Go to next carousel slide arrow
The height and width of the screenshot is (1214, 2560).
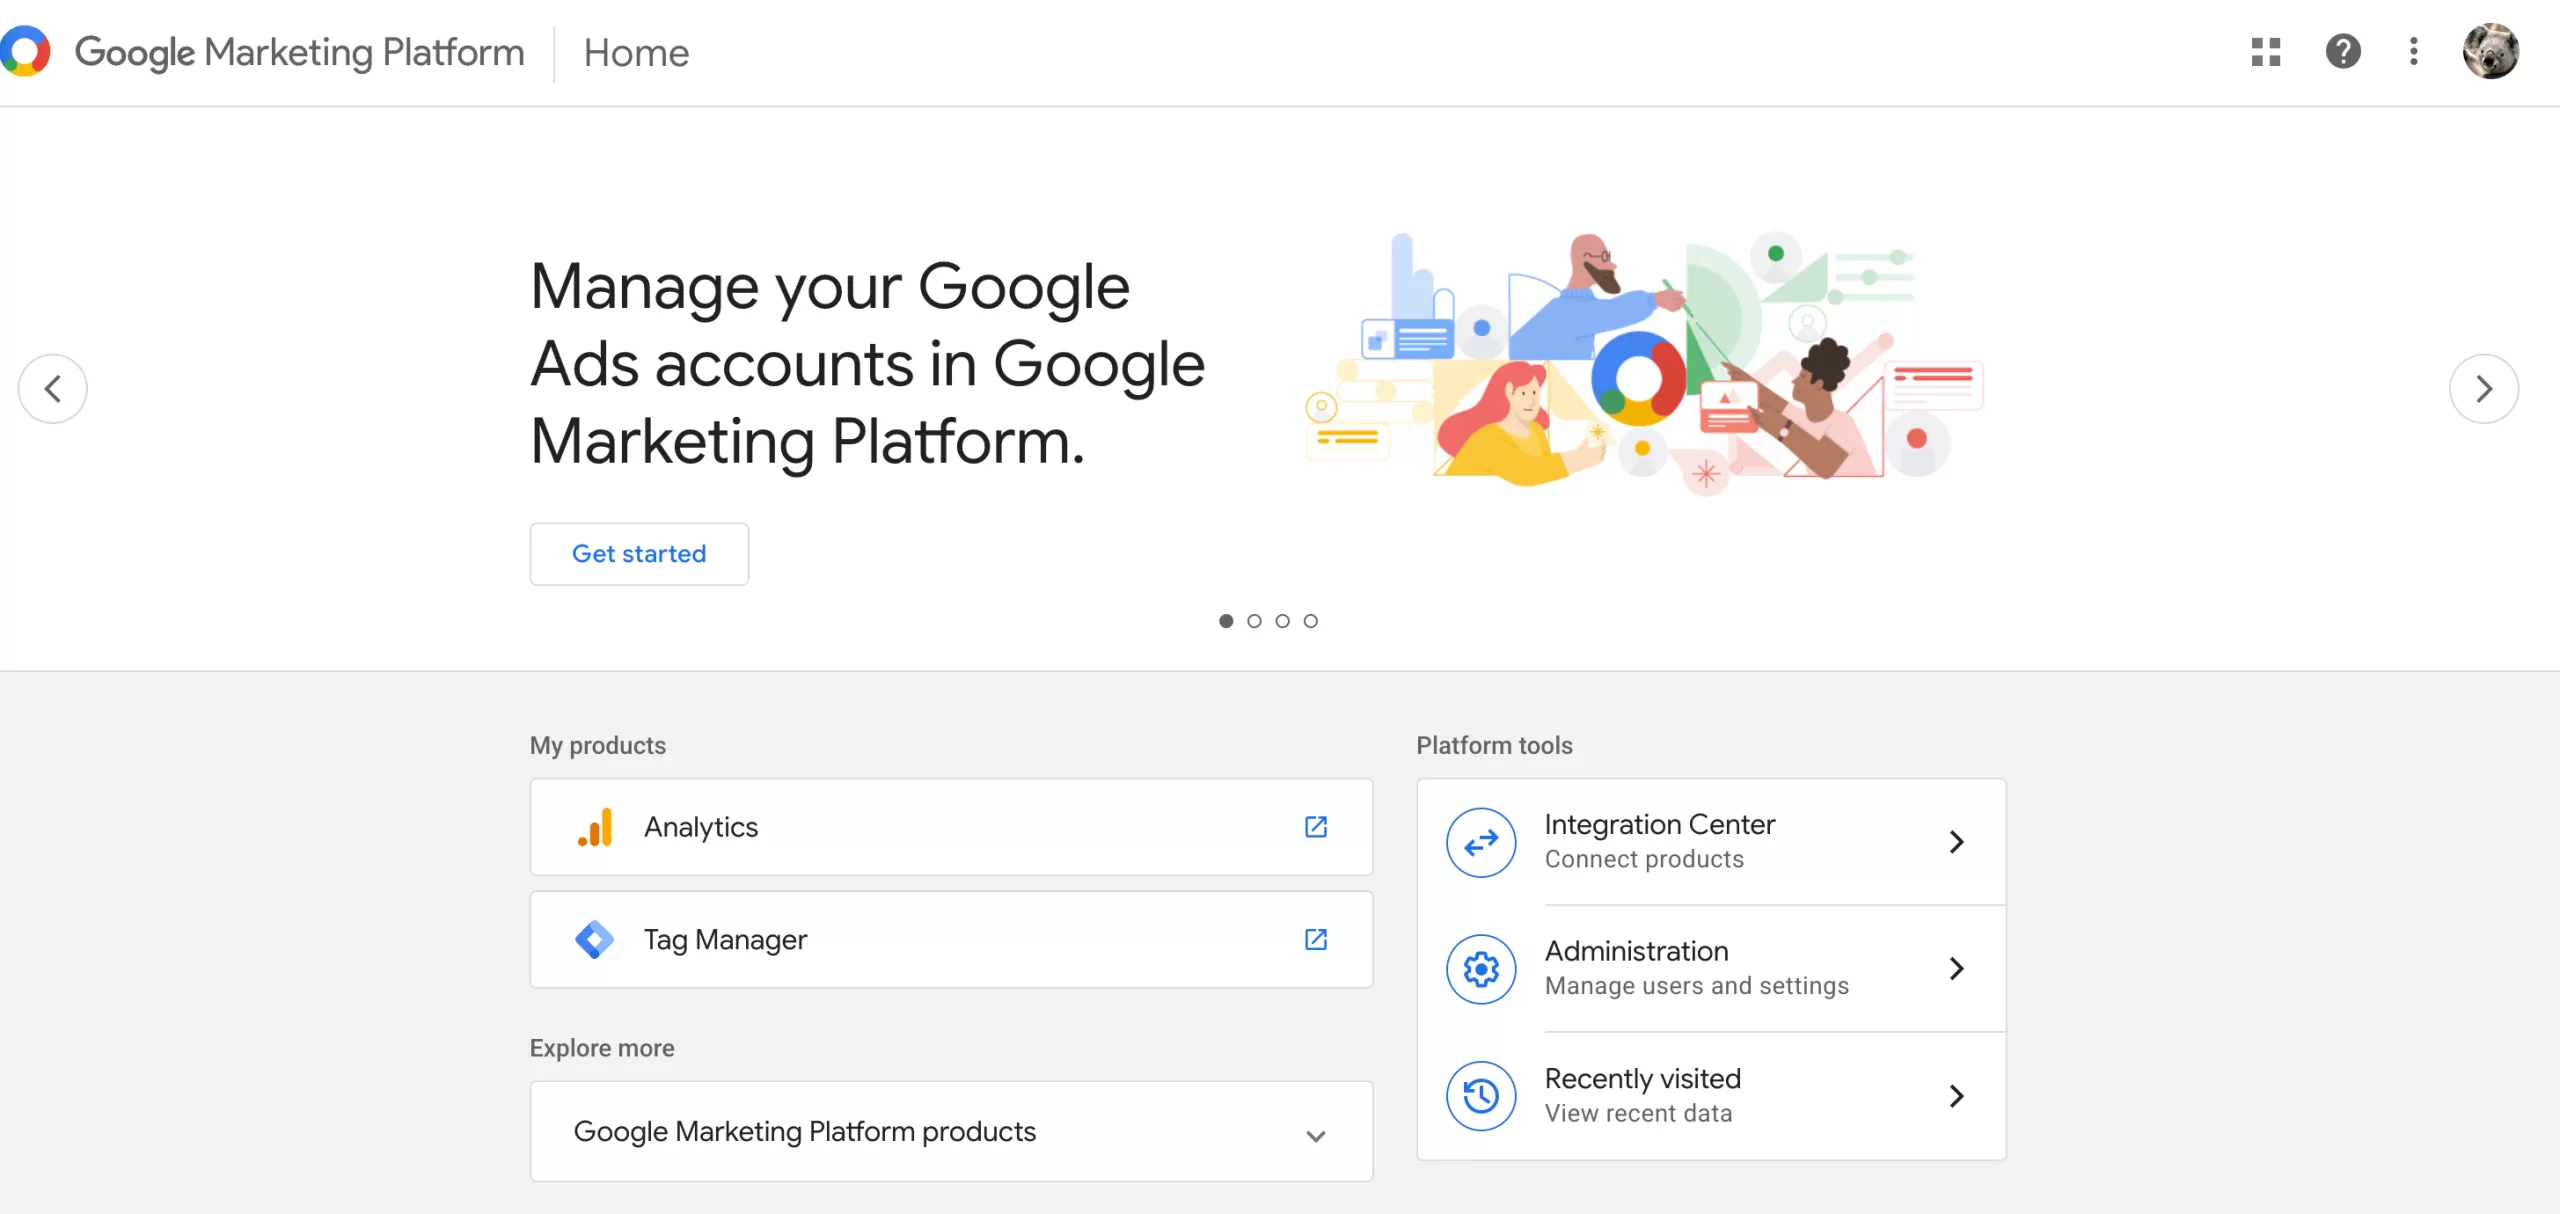coord(2484,389)
